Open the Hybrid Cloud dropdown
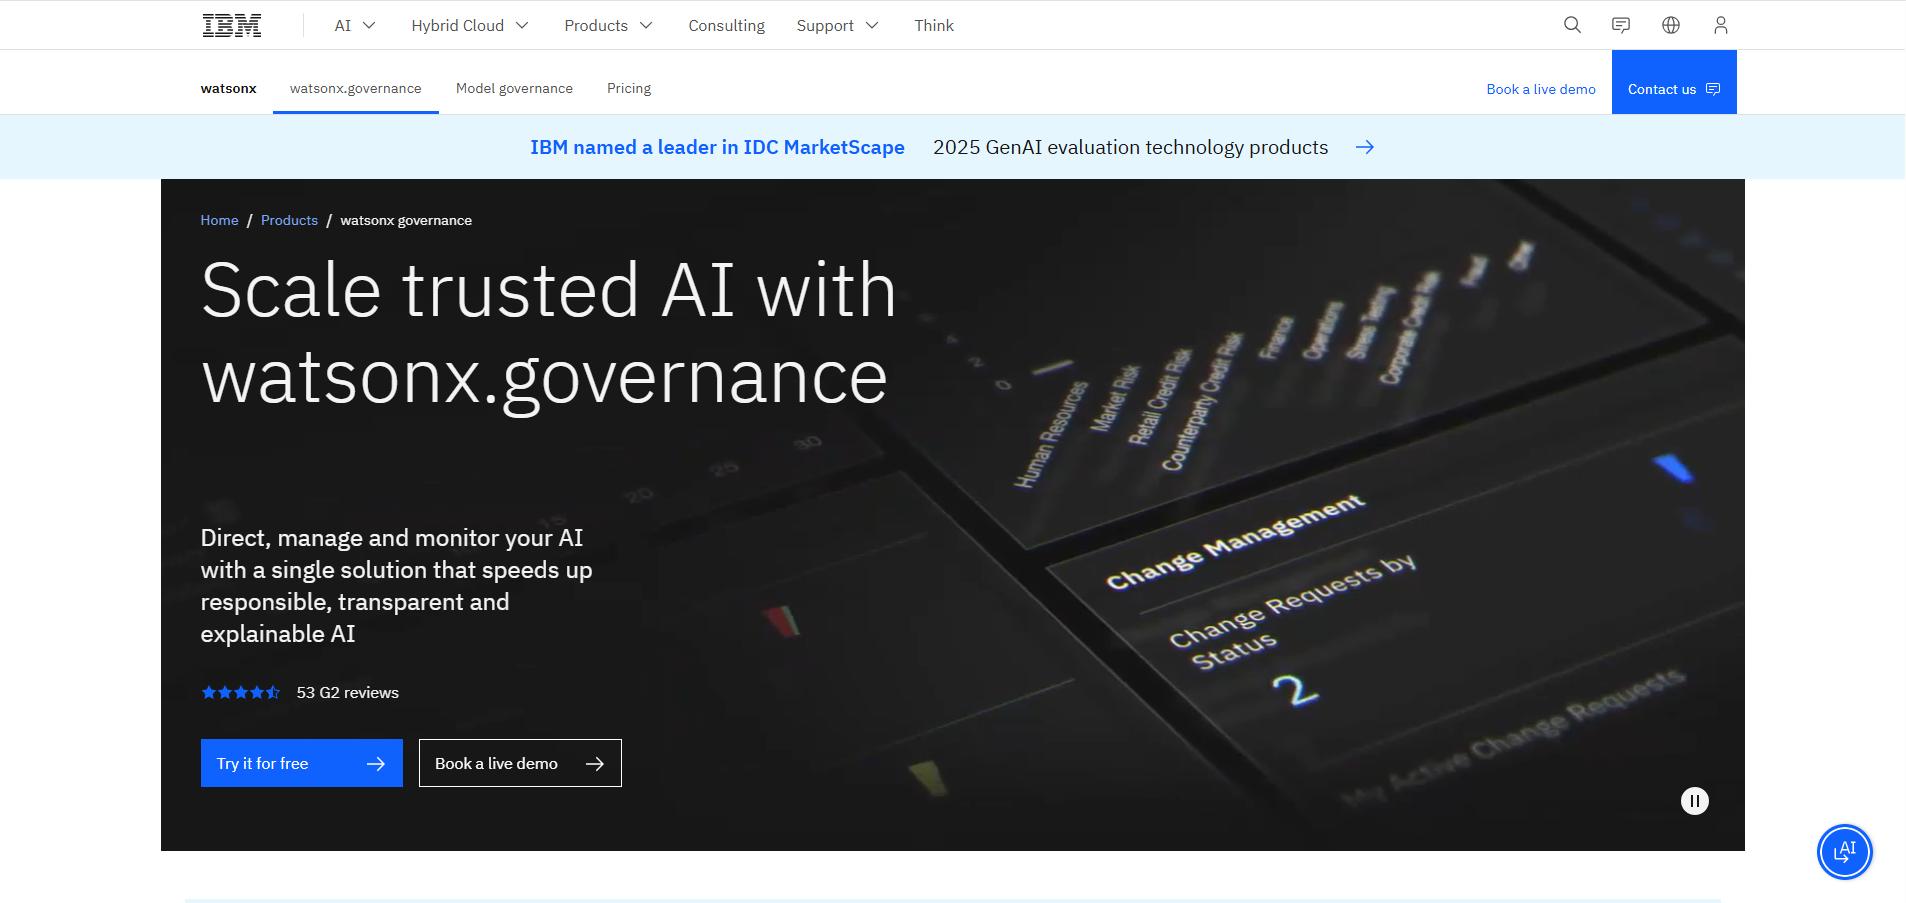This screenshot has height=903, width=1906. (469, 25)
